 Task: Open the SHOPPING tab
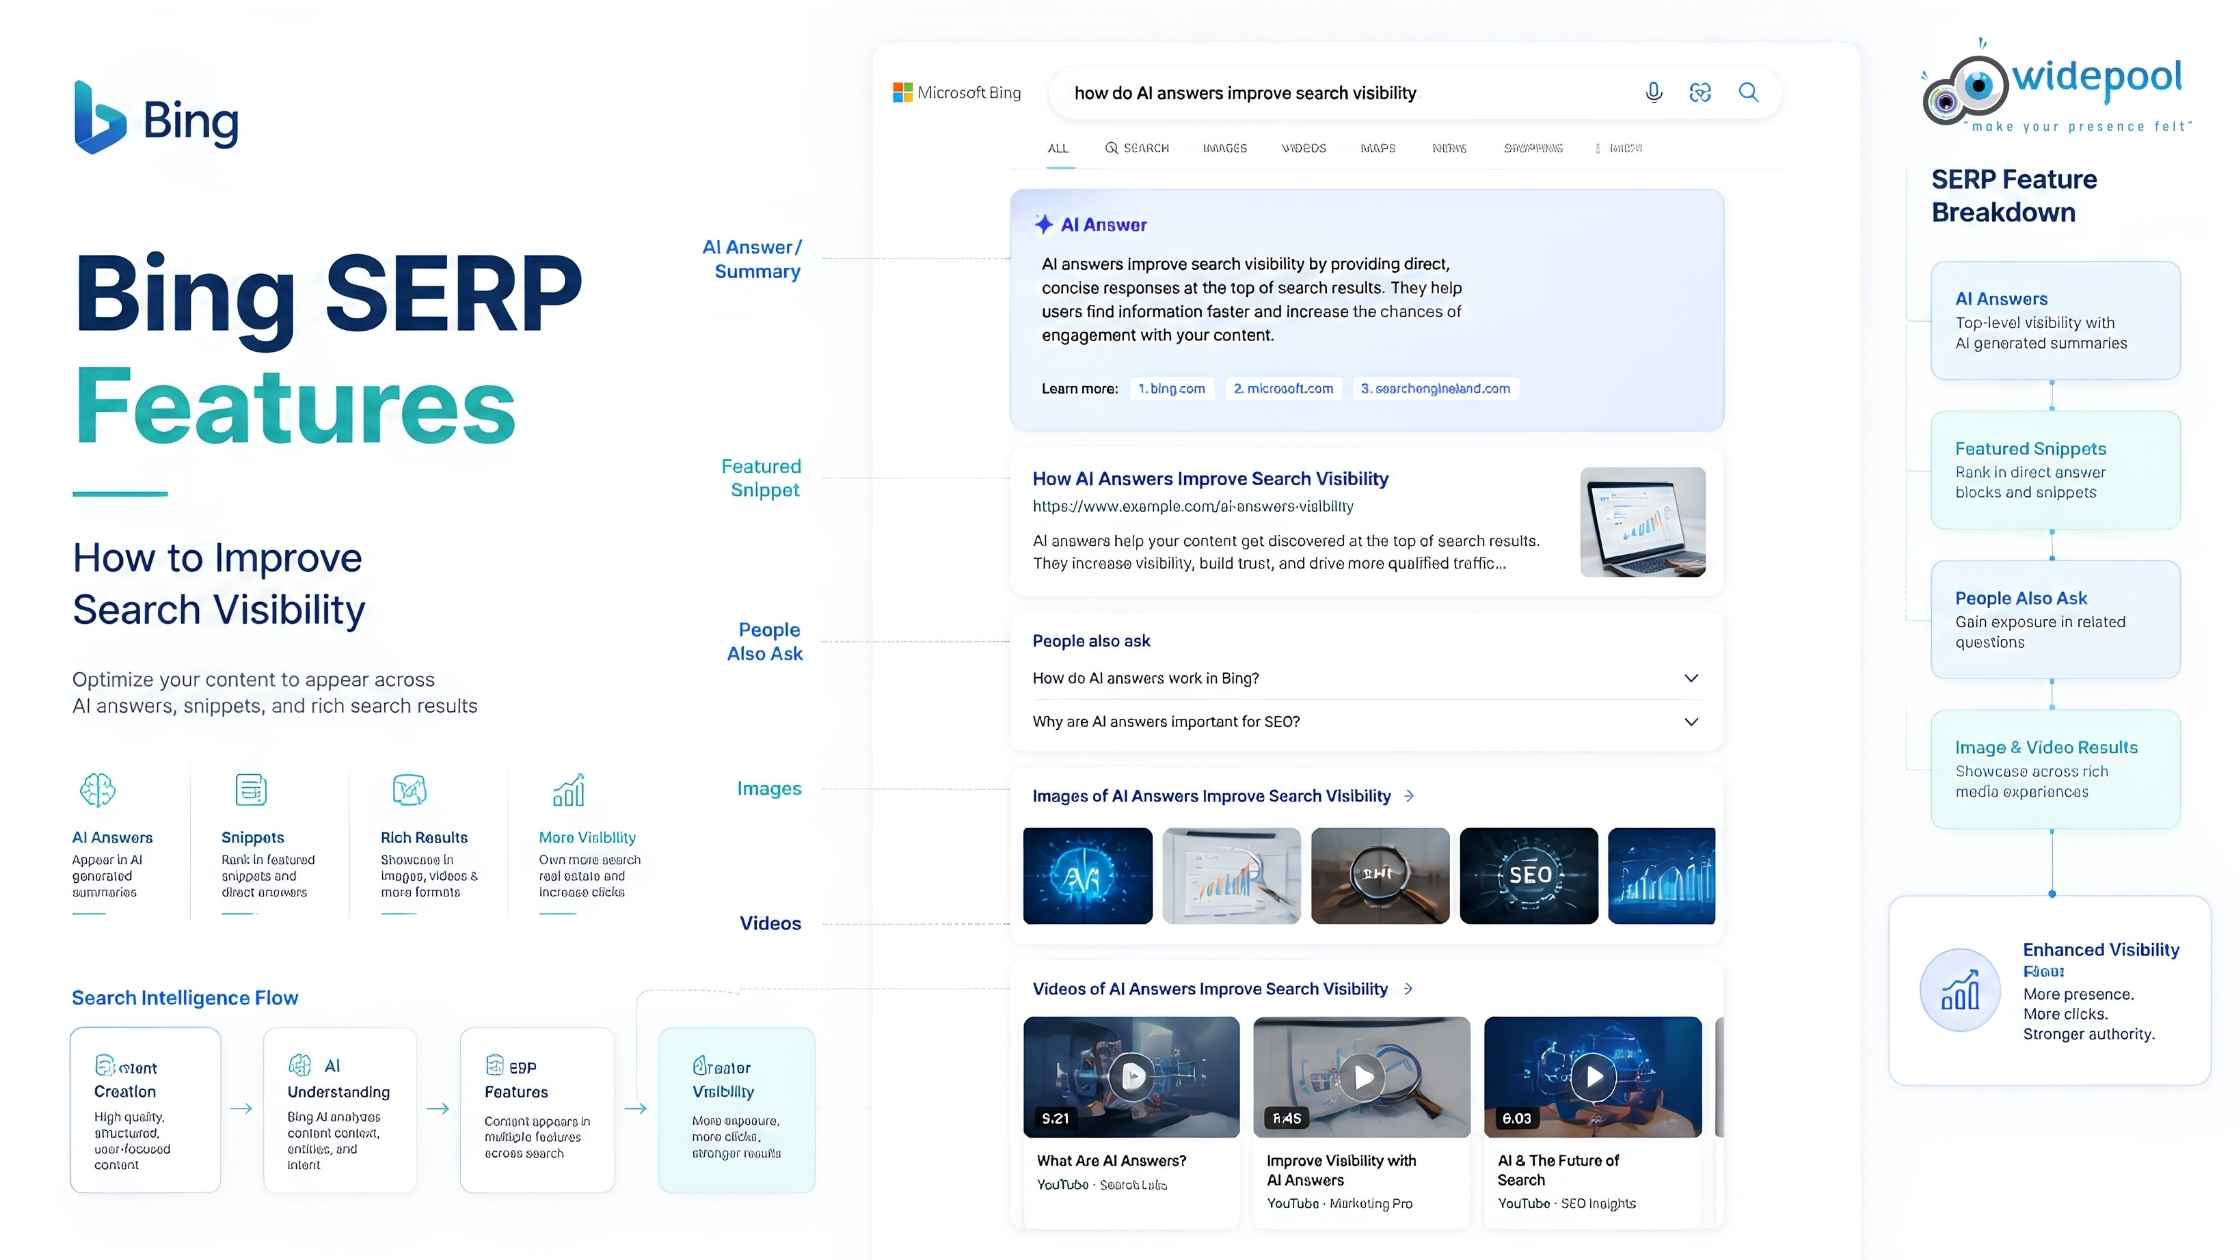pos(1533,148)
